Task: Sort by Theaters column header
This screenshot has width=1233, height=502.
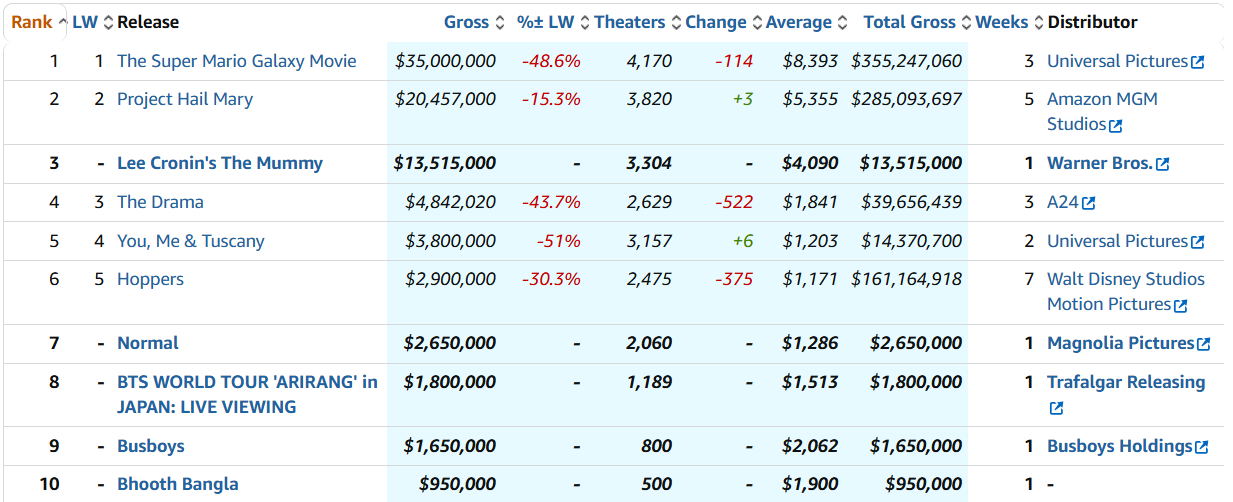Action: [629, 22]
